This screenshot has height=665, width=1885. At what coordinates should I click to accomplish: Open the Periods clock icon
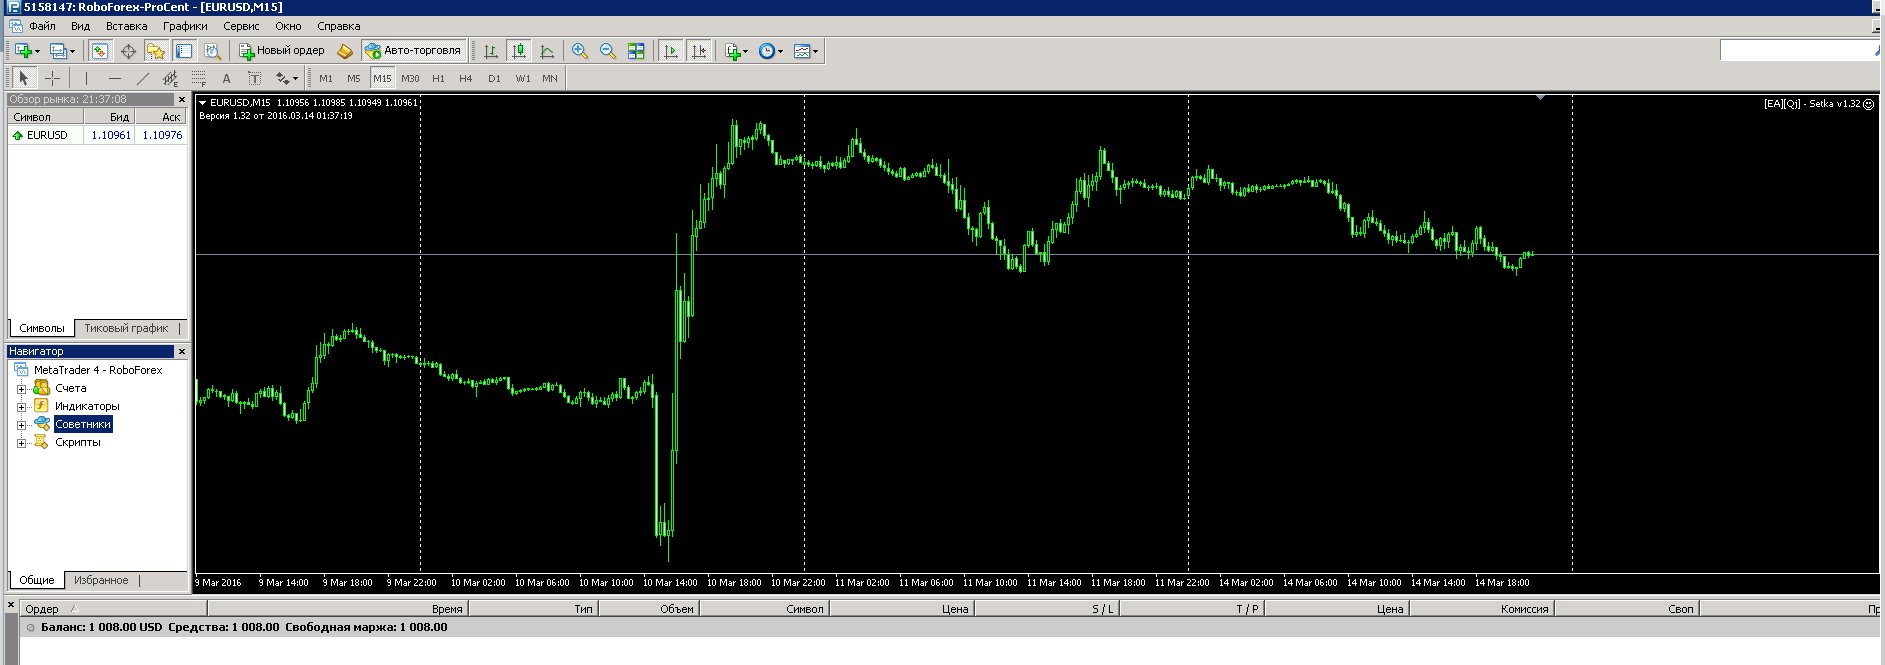(767, 51)
